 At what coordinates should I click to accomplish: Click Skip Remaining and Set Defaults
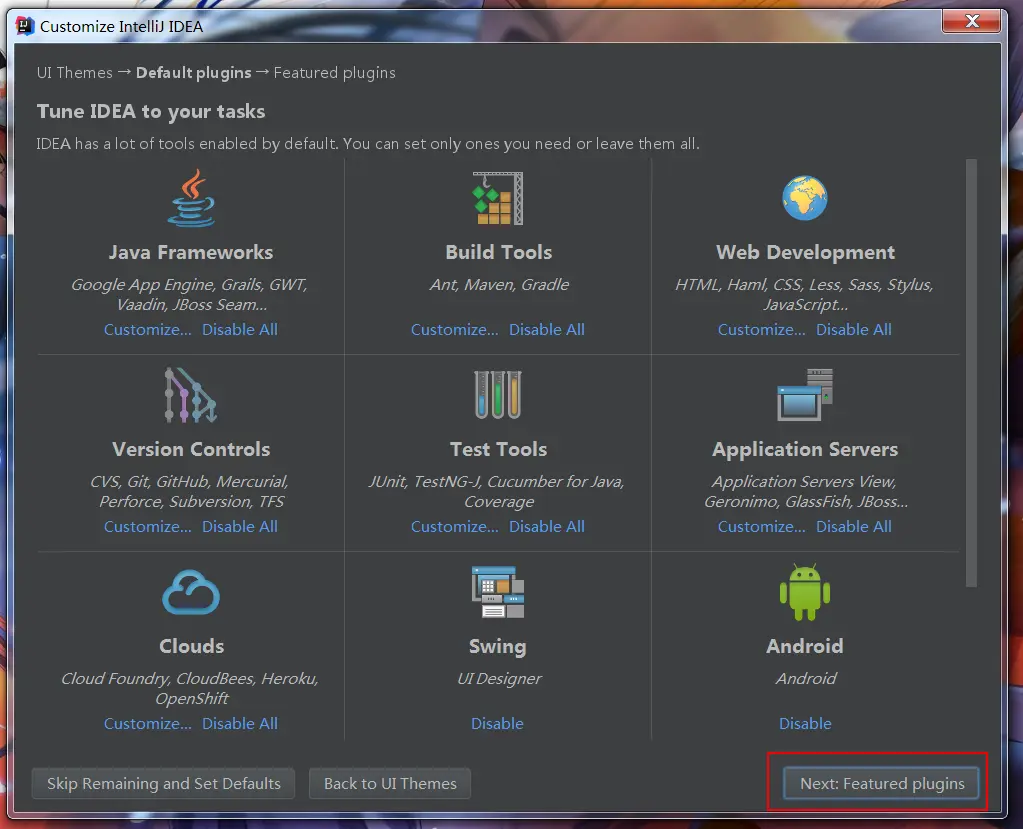tap(163, 783)
